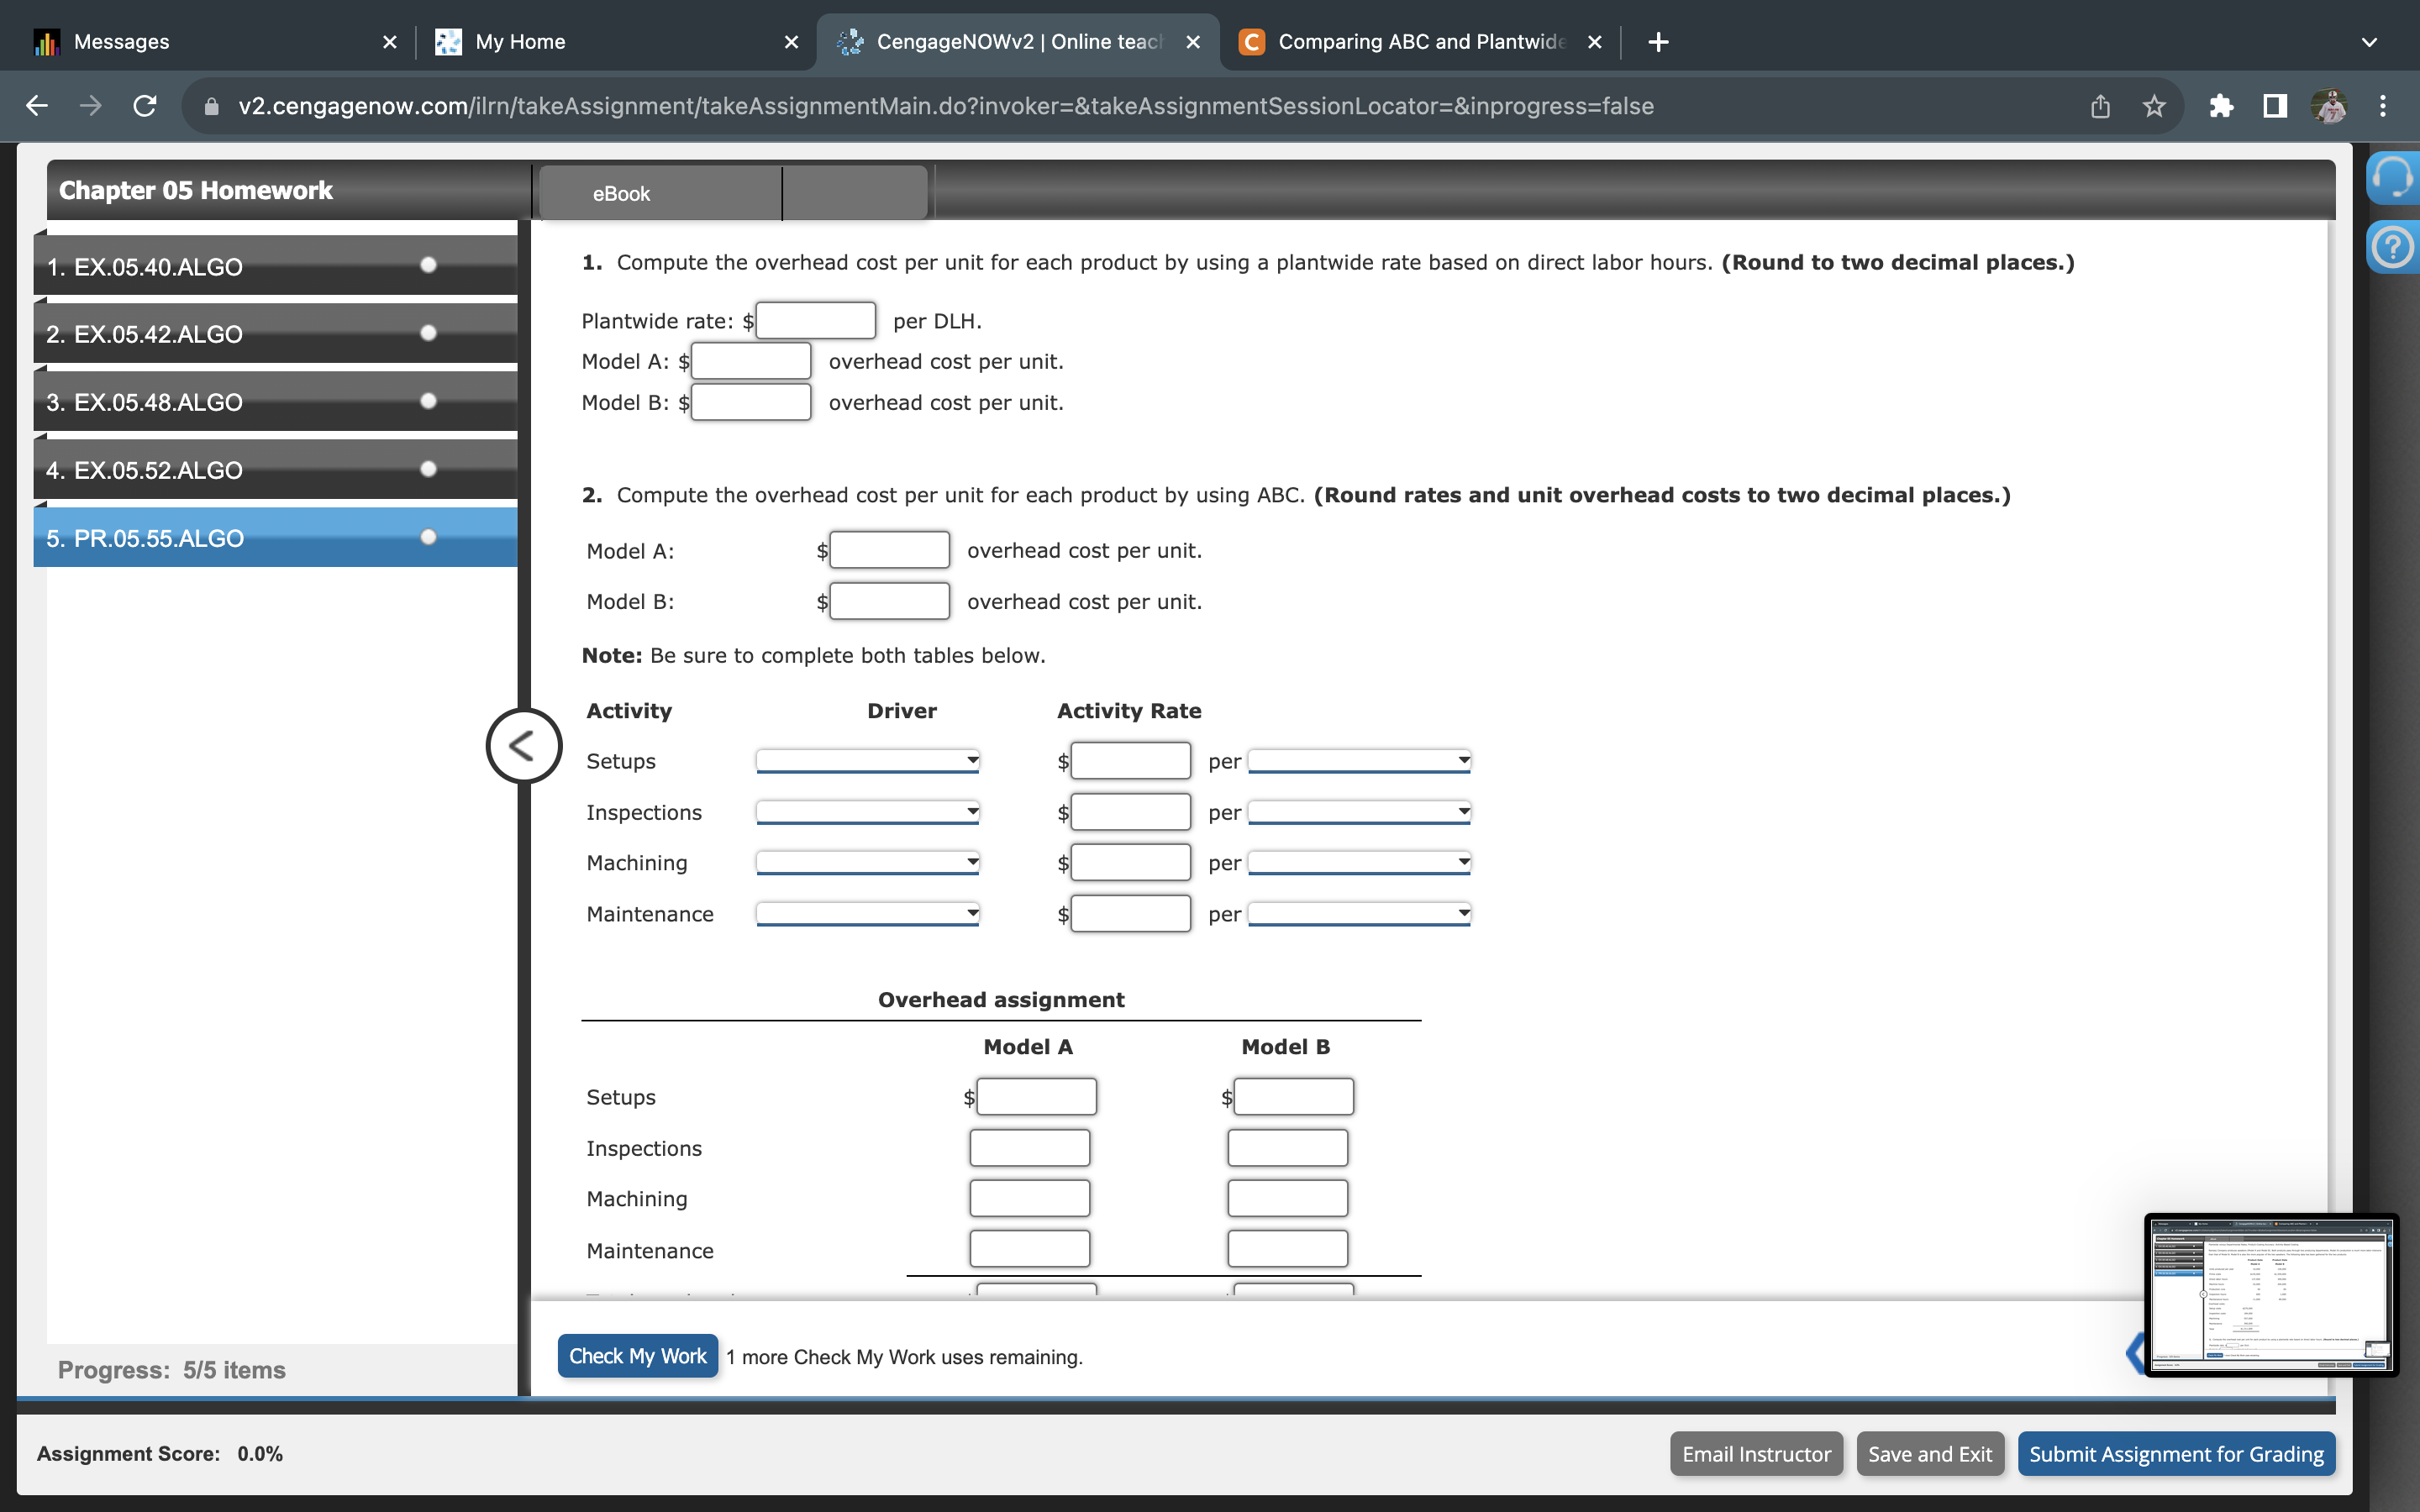Click the status dot for EX.05.48.ALGO
The height and width of the screenshot is (1512, 2420).
(x=429, y=401)
